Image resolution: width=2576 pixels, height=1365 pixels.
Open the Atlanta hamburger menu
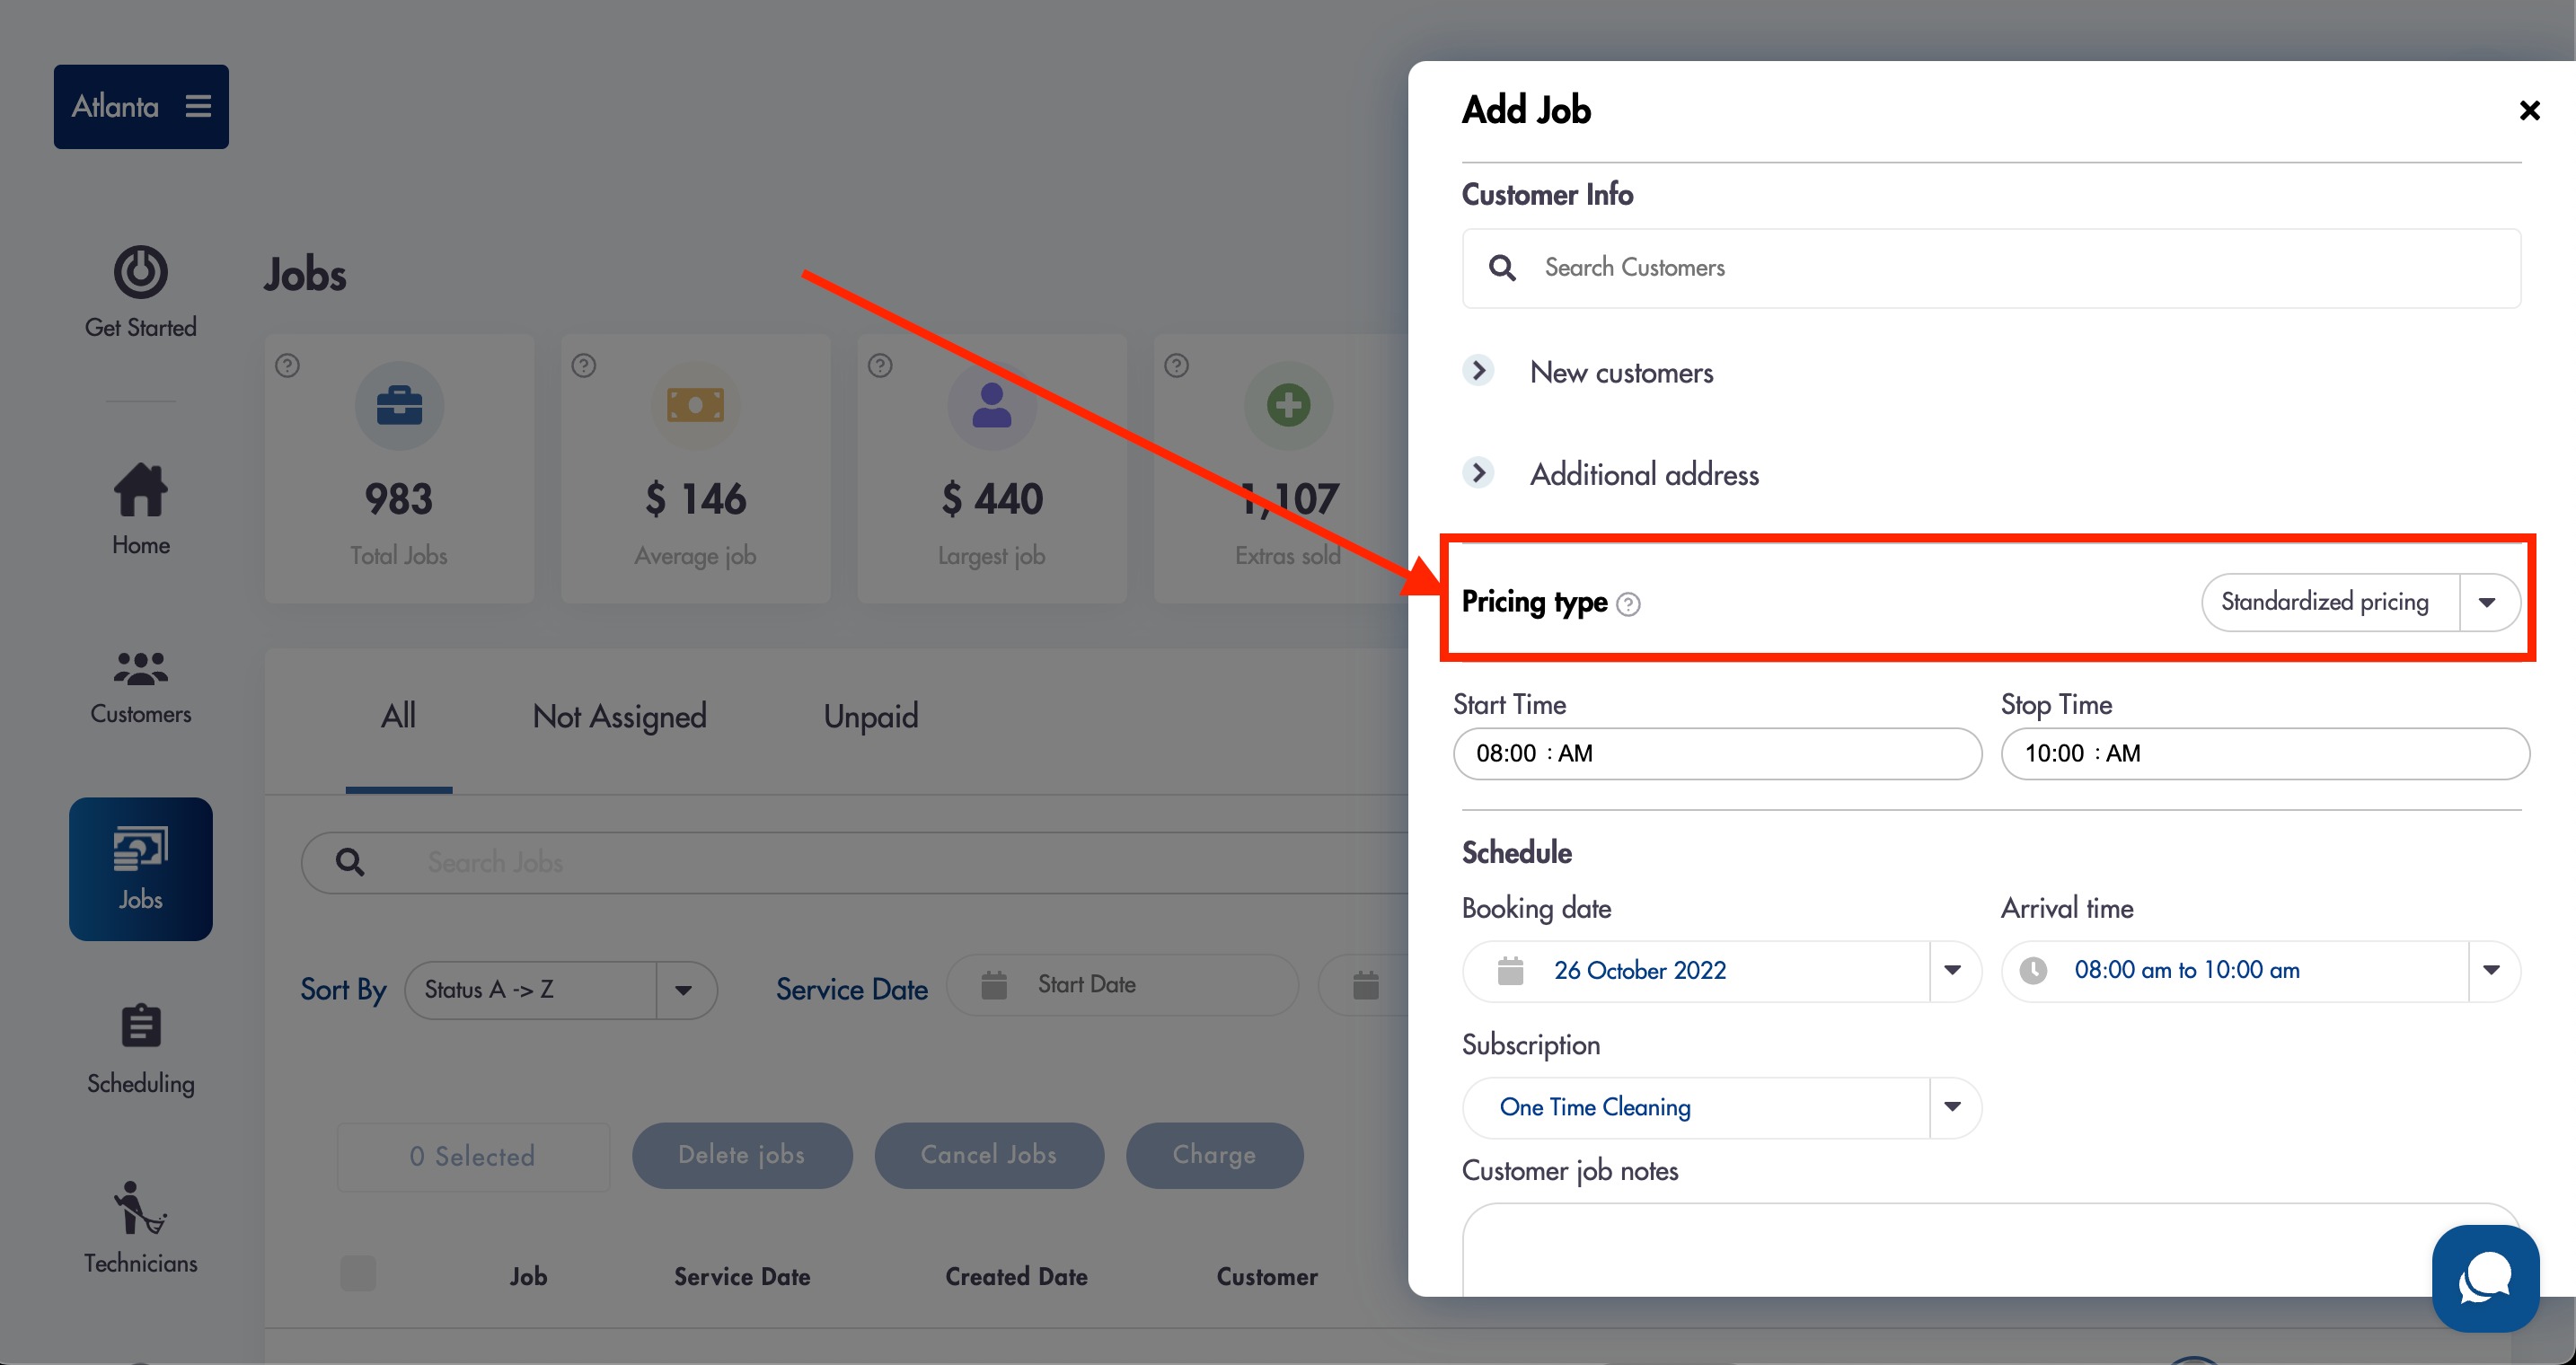pos(198,106)
